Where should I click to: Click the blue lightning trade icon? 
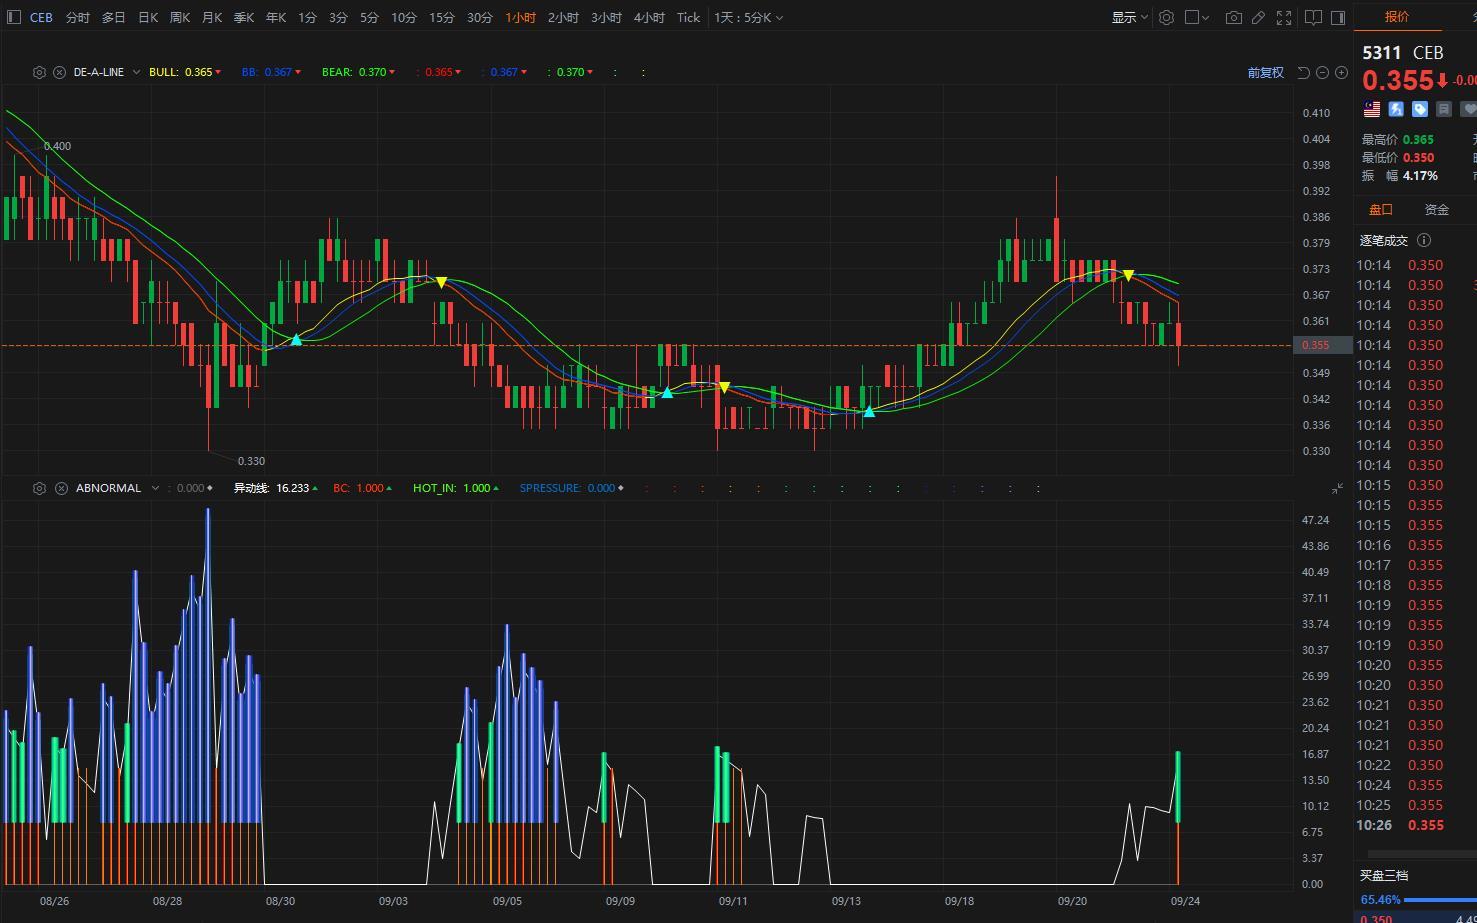pyautogui.click(x=1396, y=109)
